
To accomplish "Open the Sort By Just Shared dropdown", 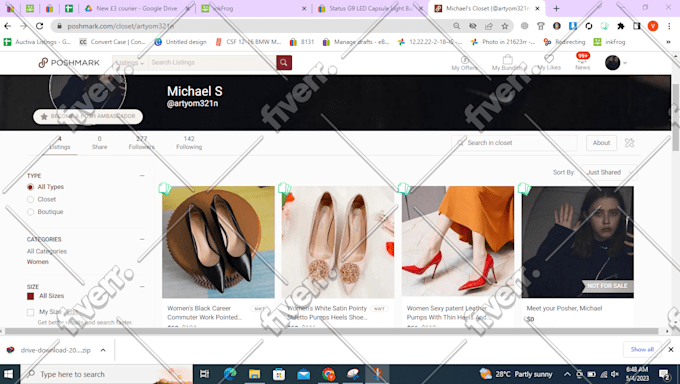I will (x=609, y=173).
